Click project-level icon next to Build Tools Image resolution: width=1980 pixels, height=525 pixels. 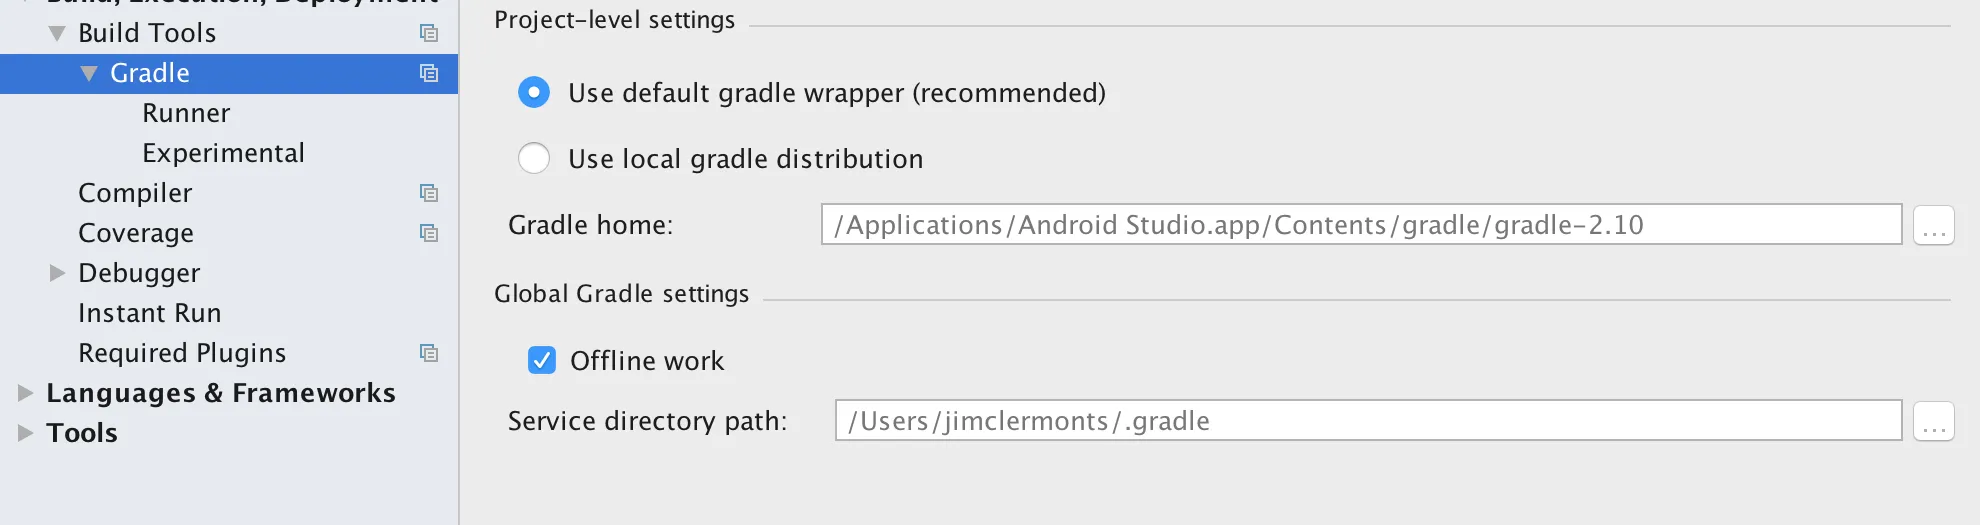tap(429, 33)
